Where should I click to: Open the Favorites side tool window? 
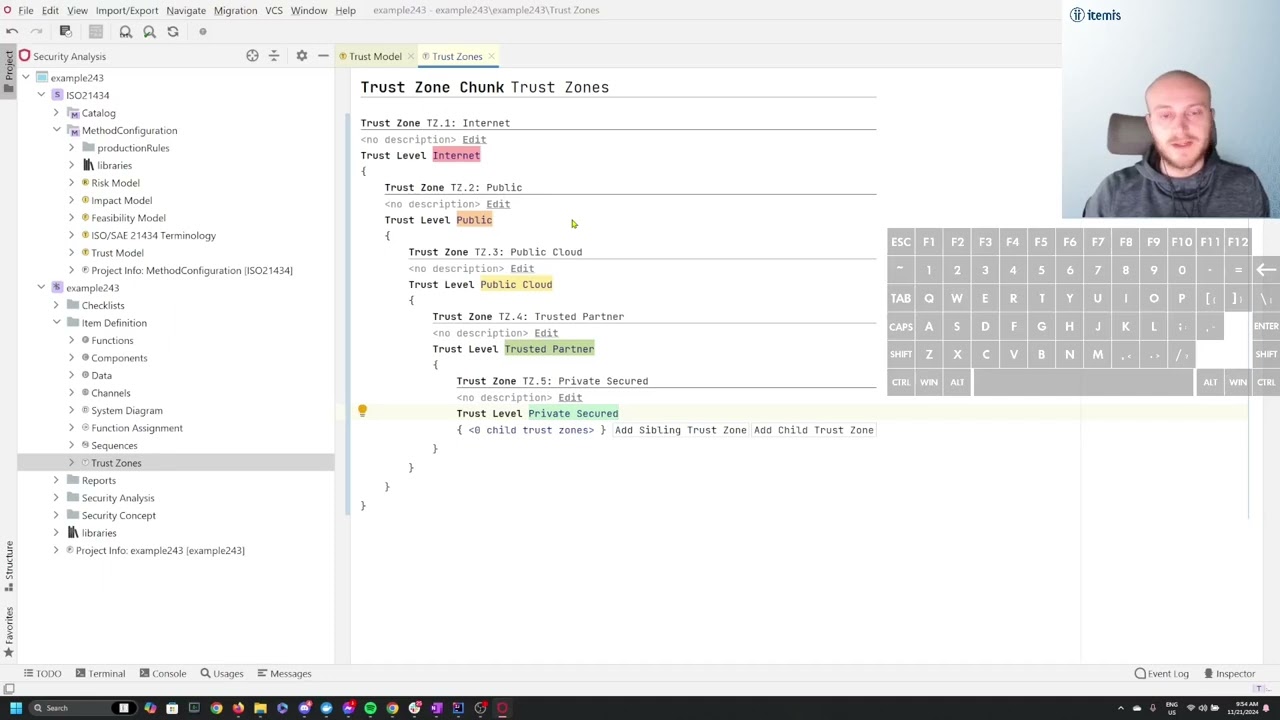[8, 630]
